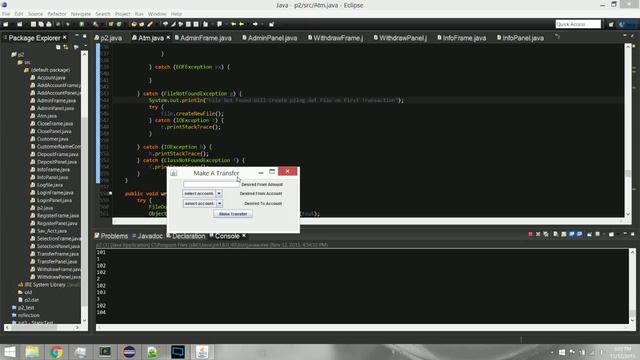Open the Desired From Account combo box
The height and width of the screenshot is (360, 640).
202,193
